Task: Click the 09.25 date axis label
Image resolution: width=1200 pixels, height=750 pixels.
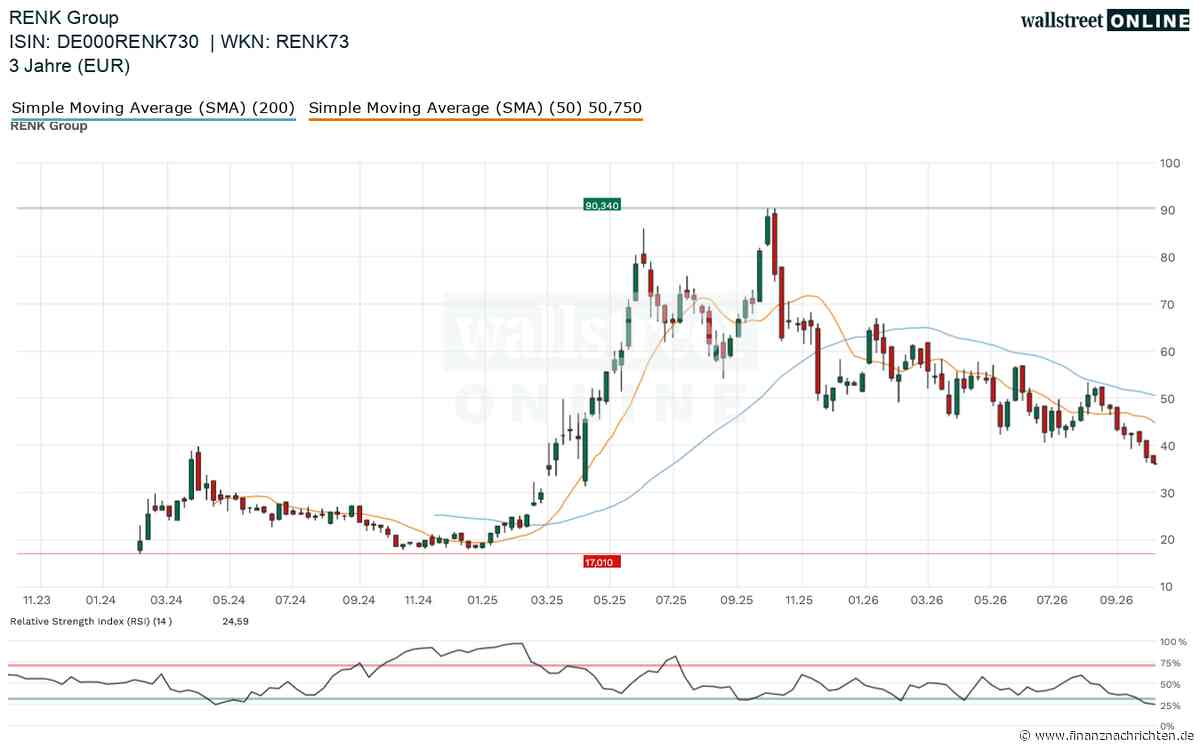Action: coord(737,600)
